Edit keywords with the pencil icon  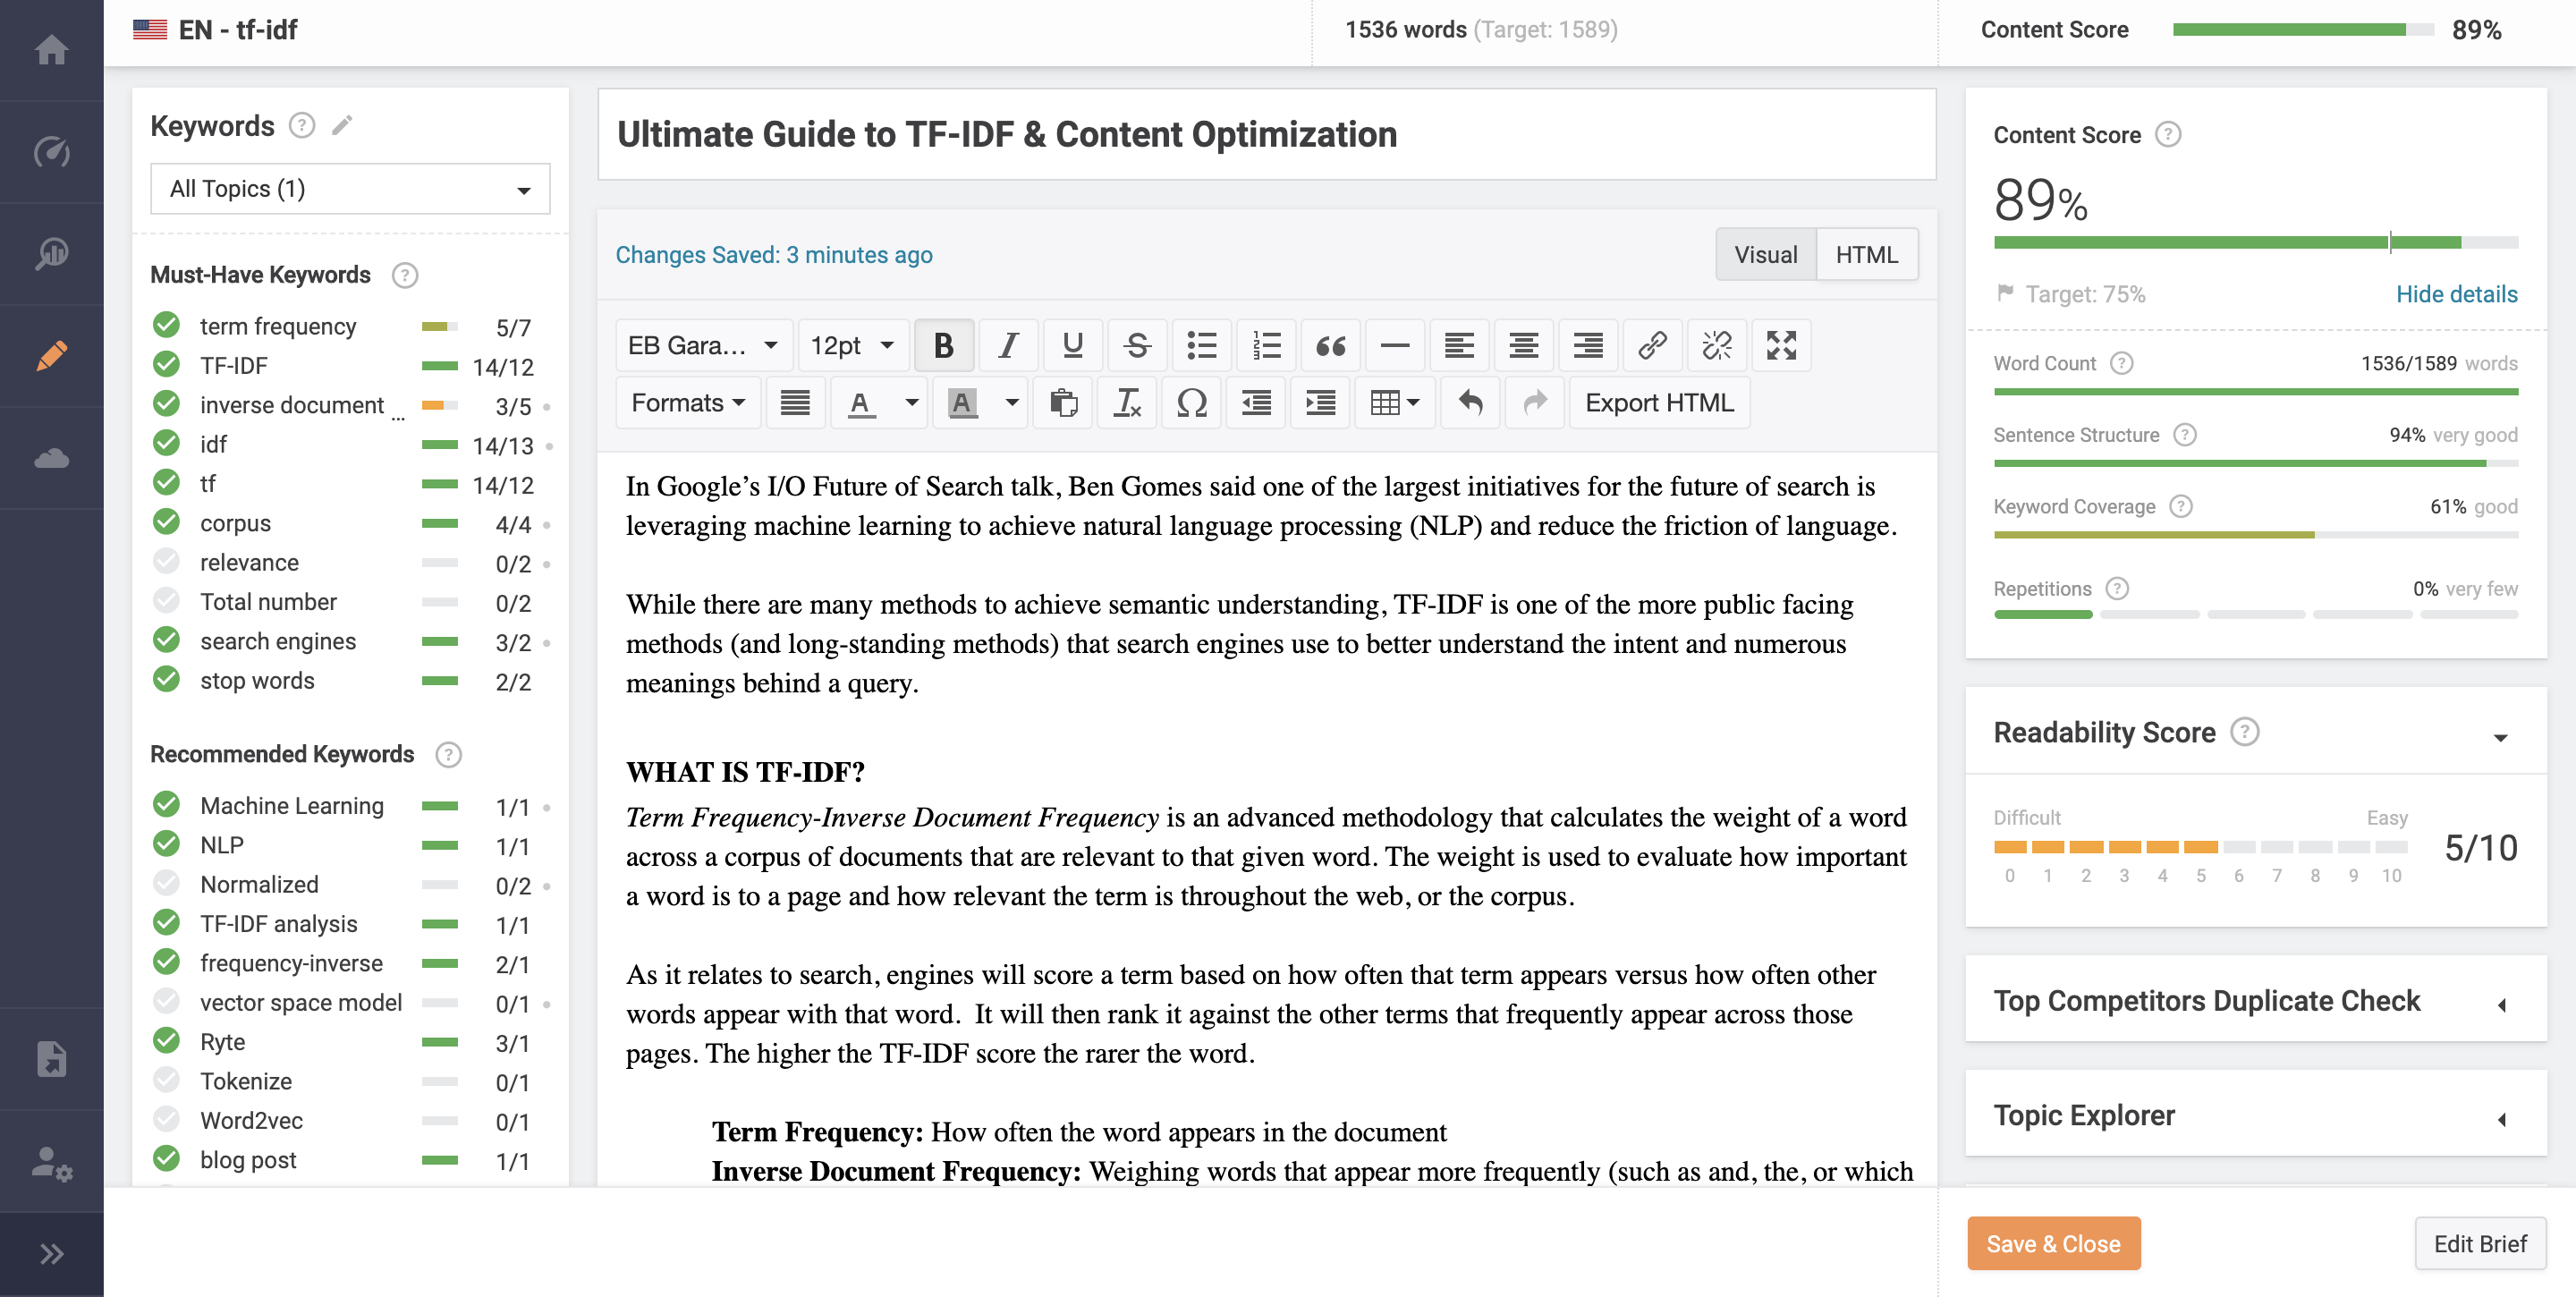[343, 125]
